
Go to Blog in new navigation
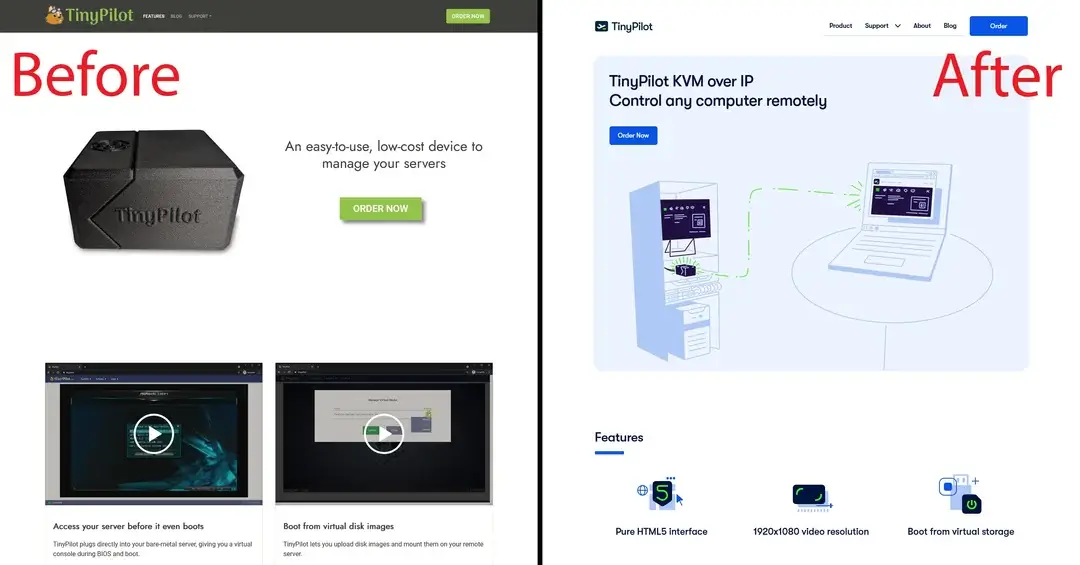(x=950, y=25)
